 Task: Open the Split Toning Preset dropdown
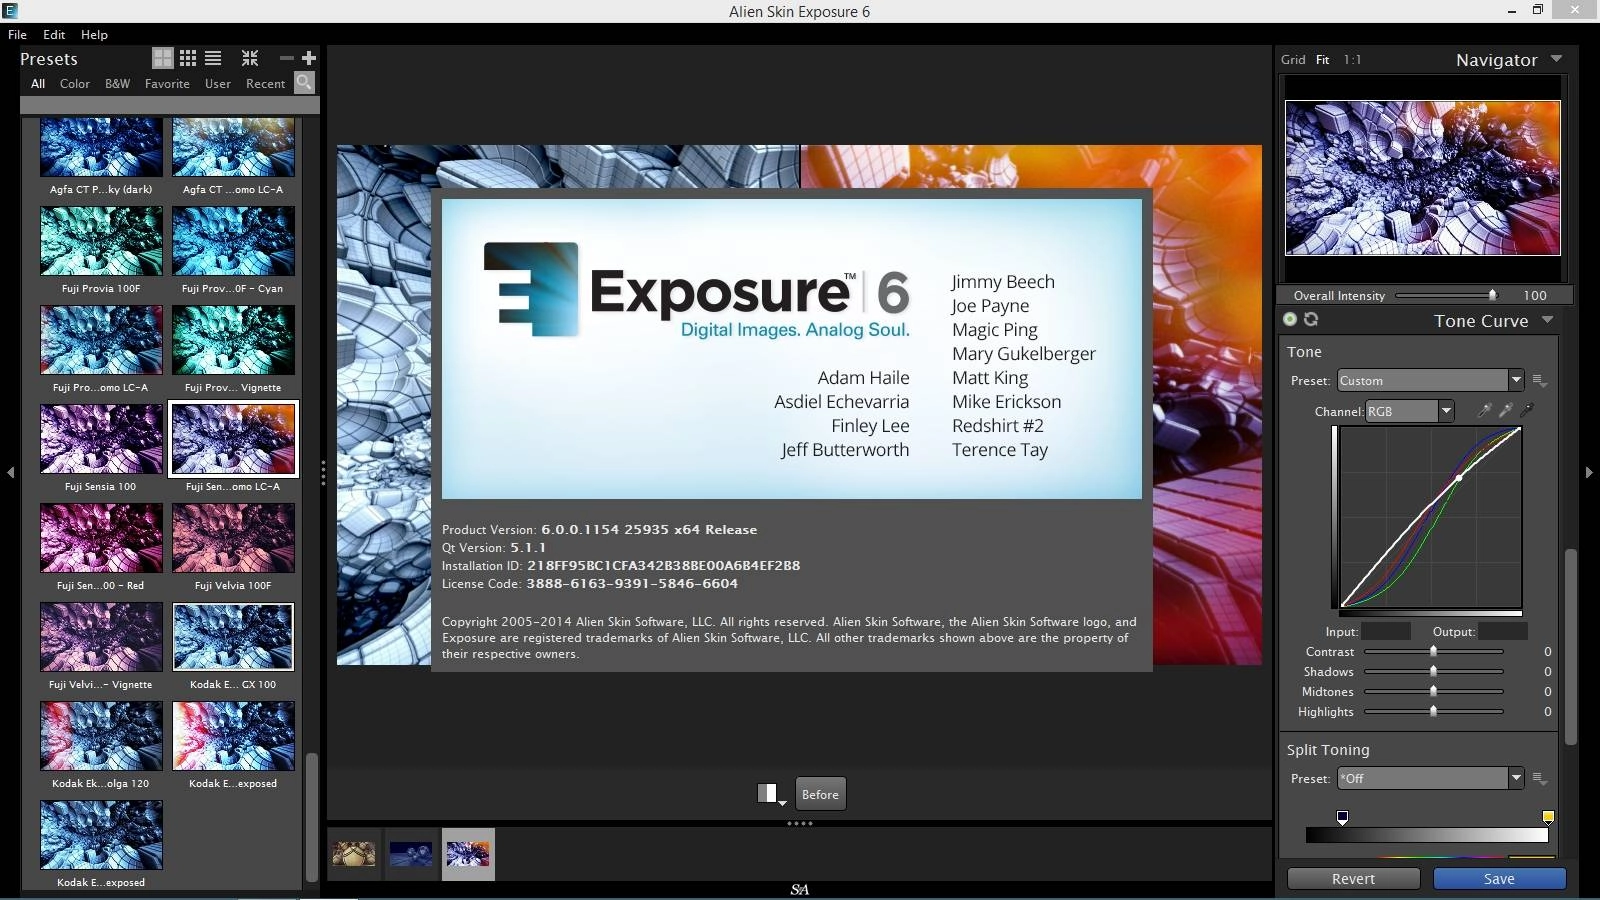[1430, 778]
